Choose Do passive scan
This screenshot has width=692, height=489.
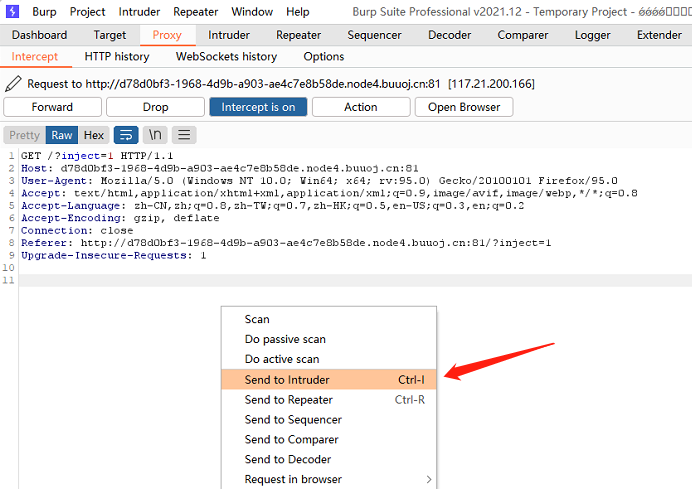pyautogui.click(x=329, y=339)
